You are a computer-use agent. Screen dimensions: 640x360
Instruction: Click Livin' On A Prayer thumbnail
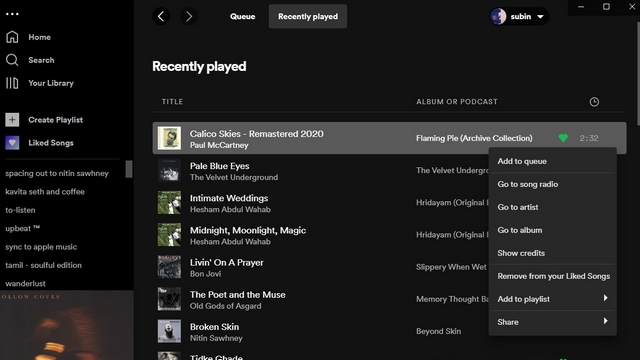click(169, 267)
